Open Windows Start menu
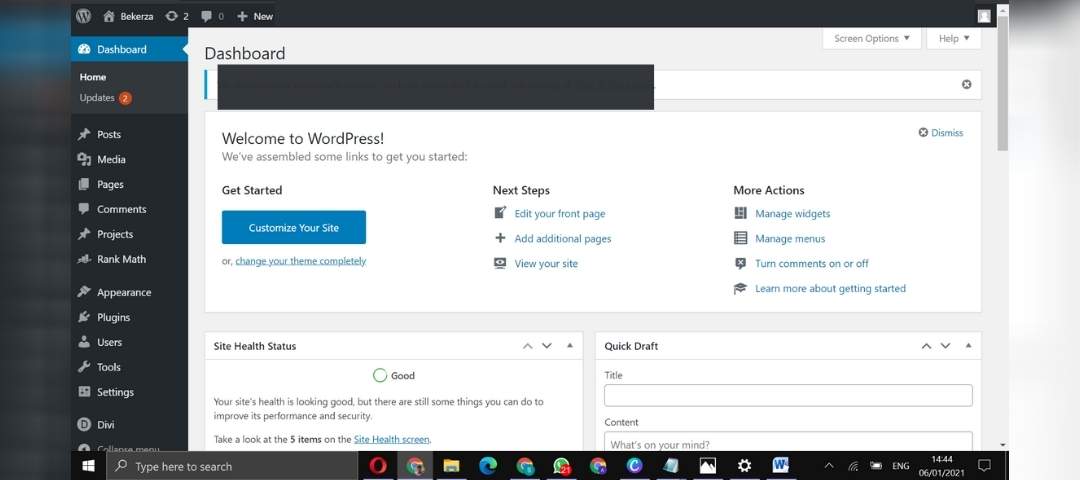The width and height of the screenshot is (1080, 480). click(x=88, y=466)
